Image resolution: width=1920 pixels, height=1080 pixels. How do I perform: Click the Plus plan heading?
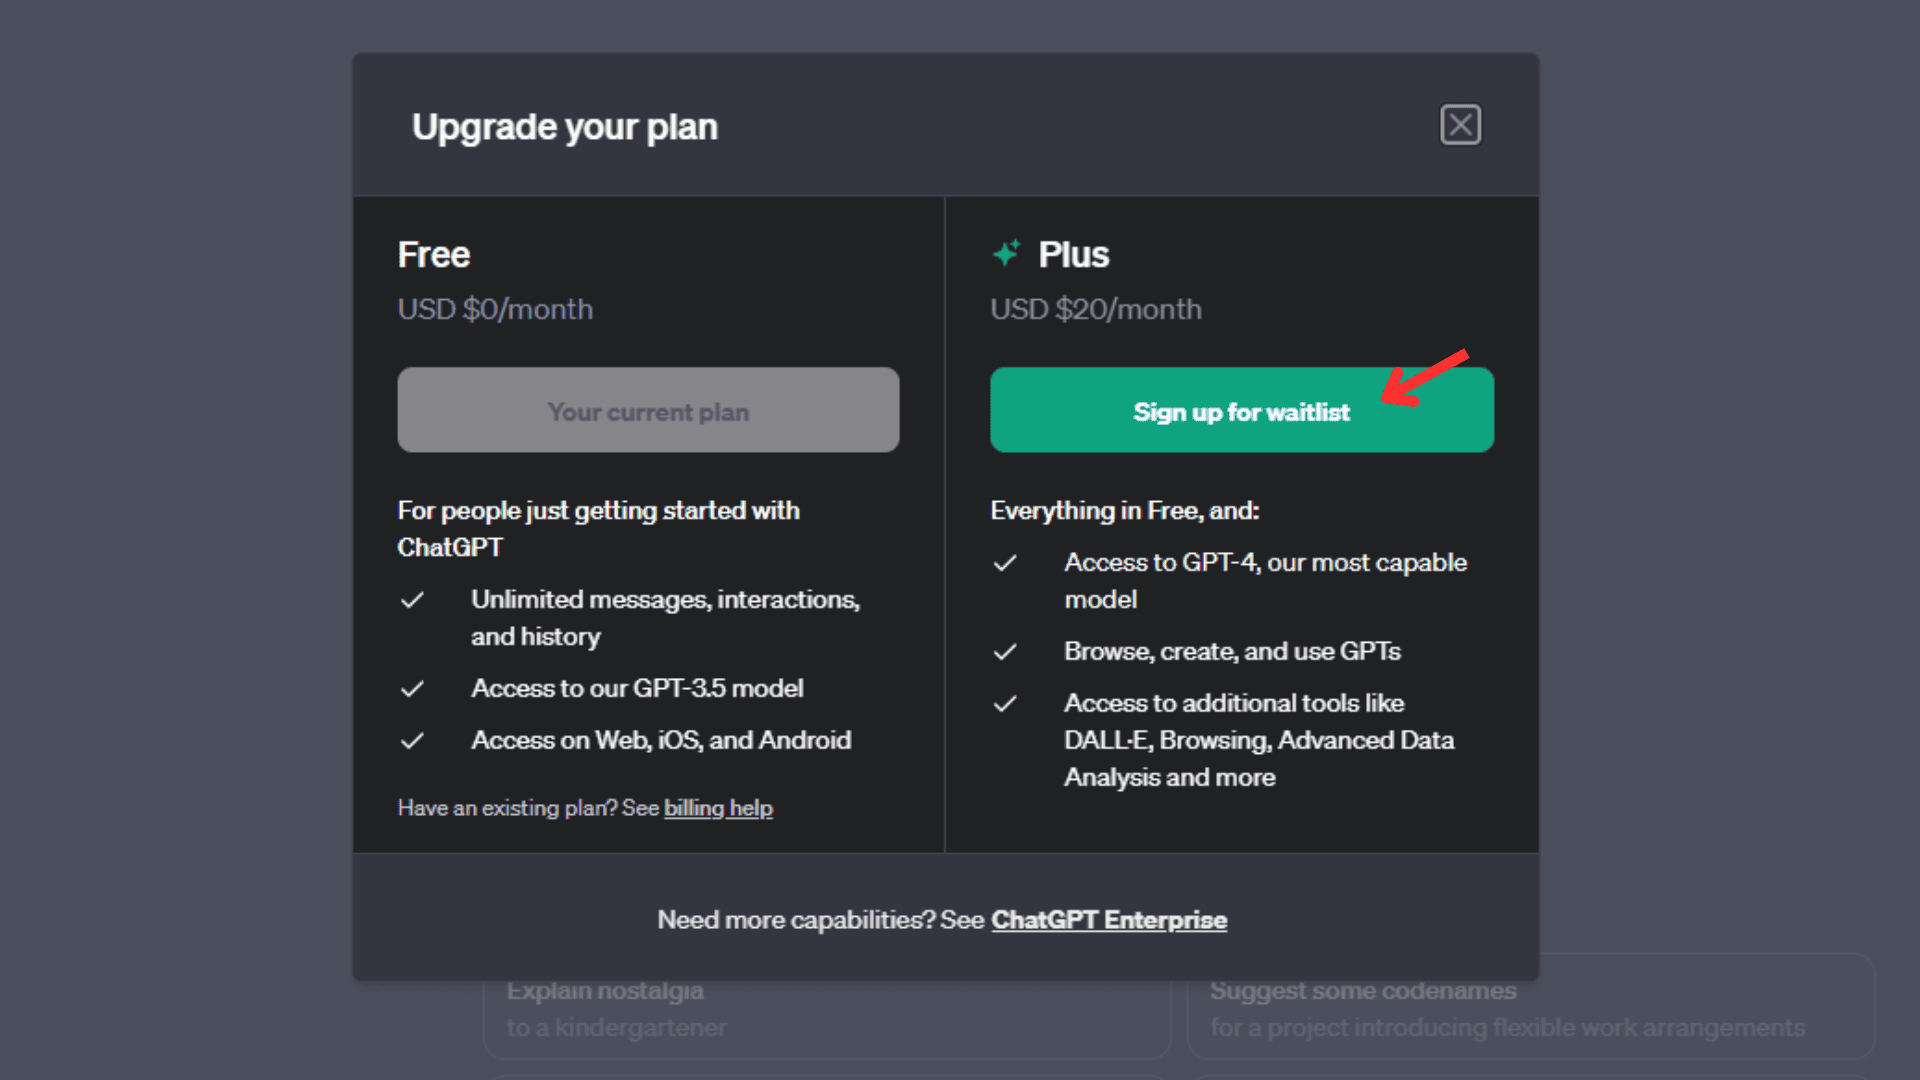tap(1074, 255)
